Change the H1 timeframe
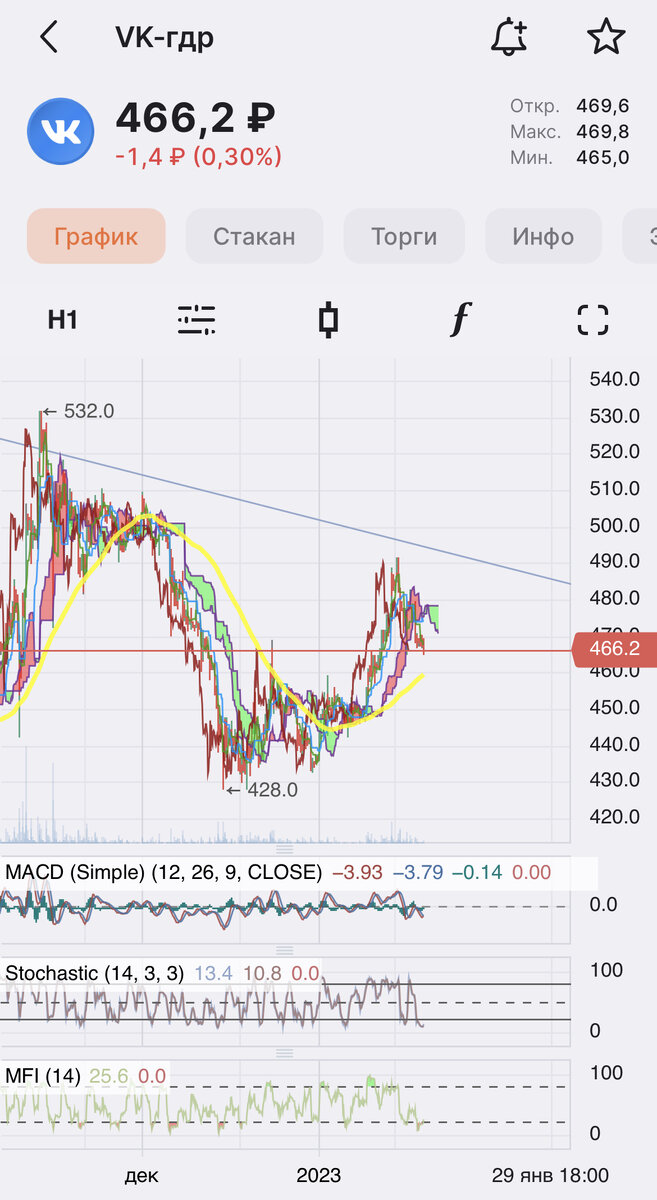Viewport: 657px width, 1200px height. click(62, 320)
